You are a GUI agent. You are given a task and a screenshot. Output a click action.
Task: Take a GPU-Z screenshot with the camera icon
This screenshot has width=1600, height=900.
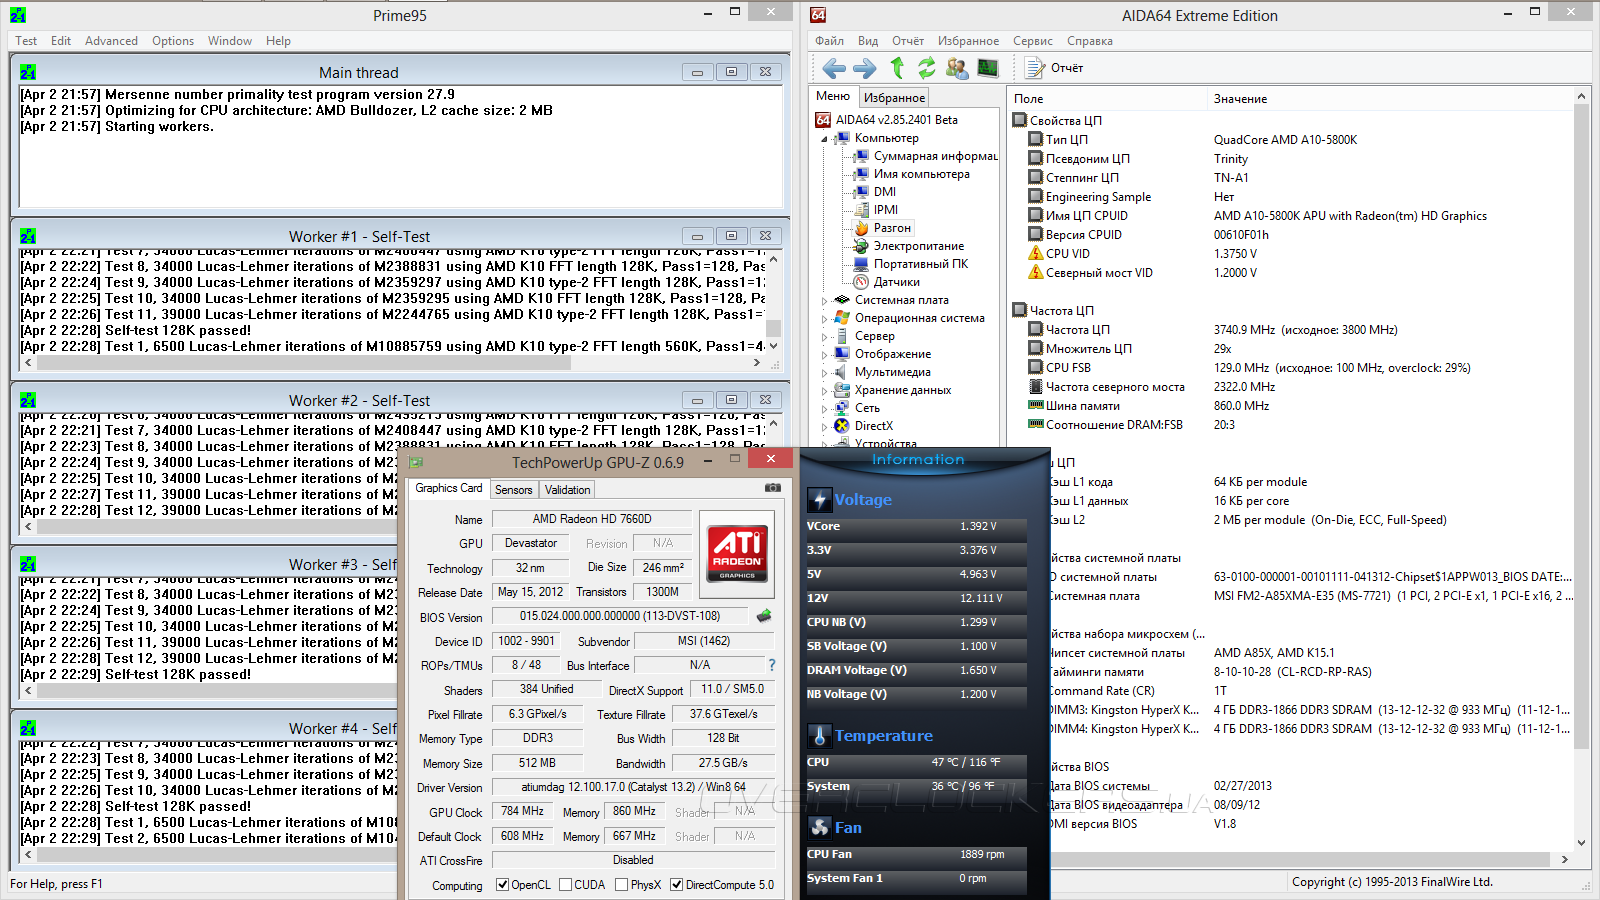coord(773,488)
